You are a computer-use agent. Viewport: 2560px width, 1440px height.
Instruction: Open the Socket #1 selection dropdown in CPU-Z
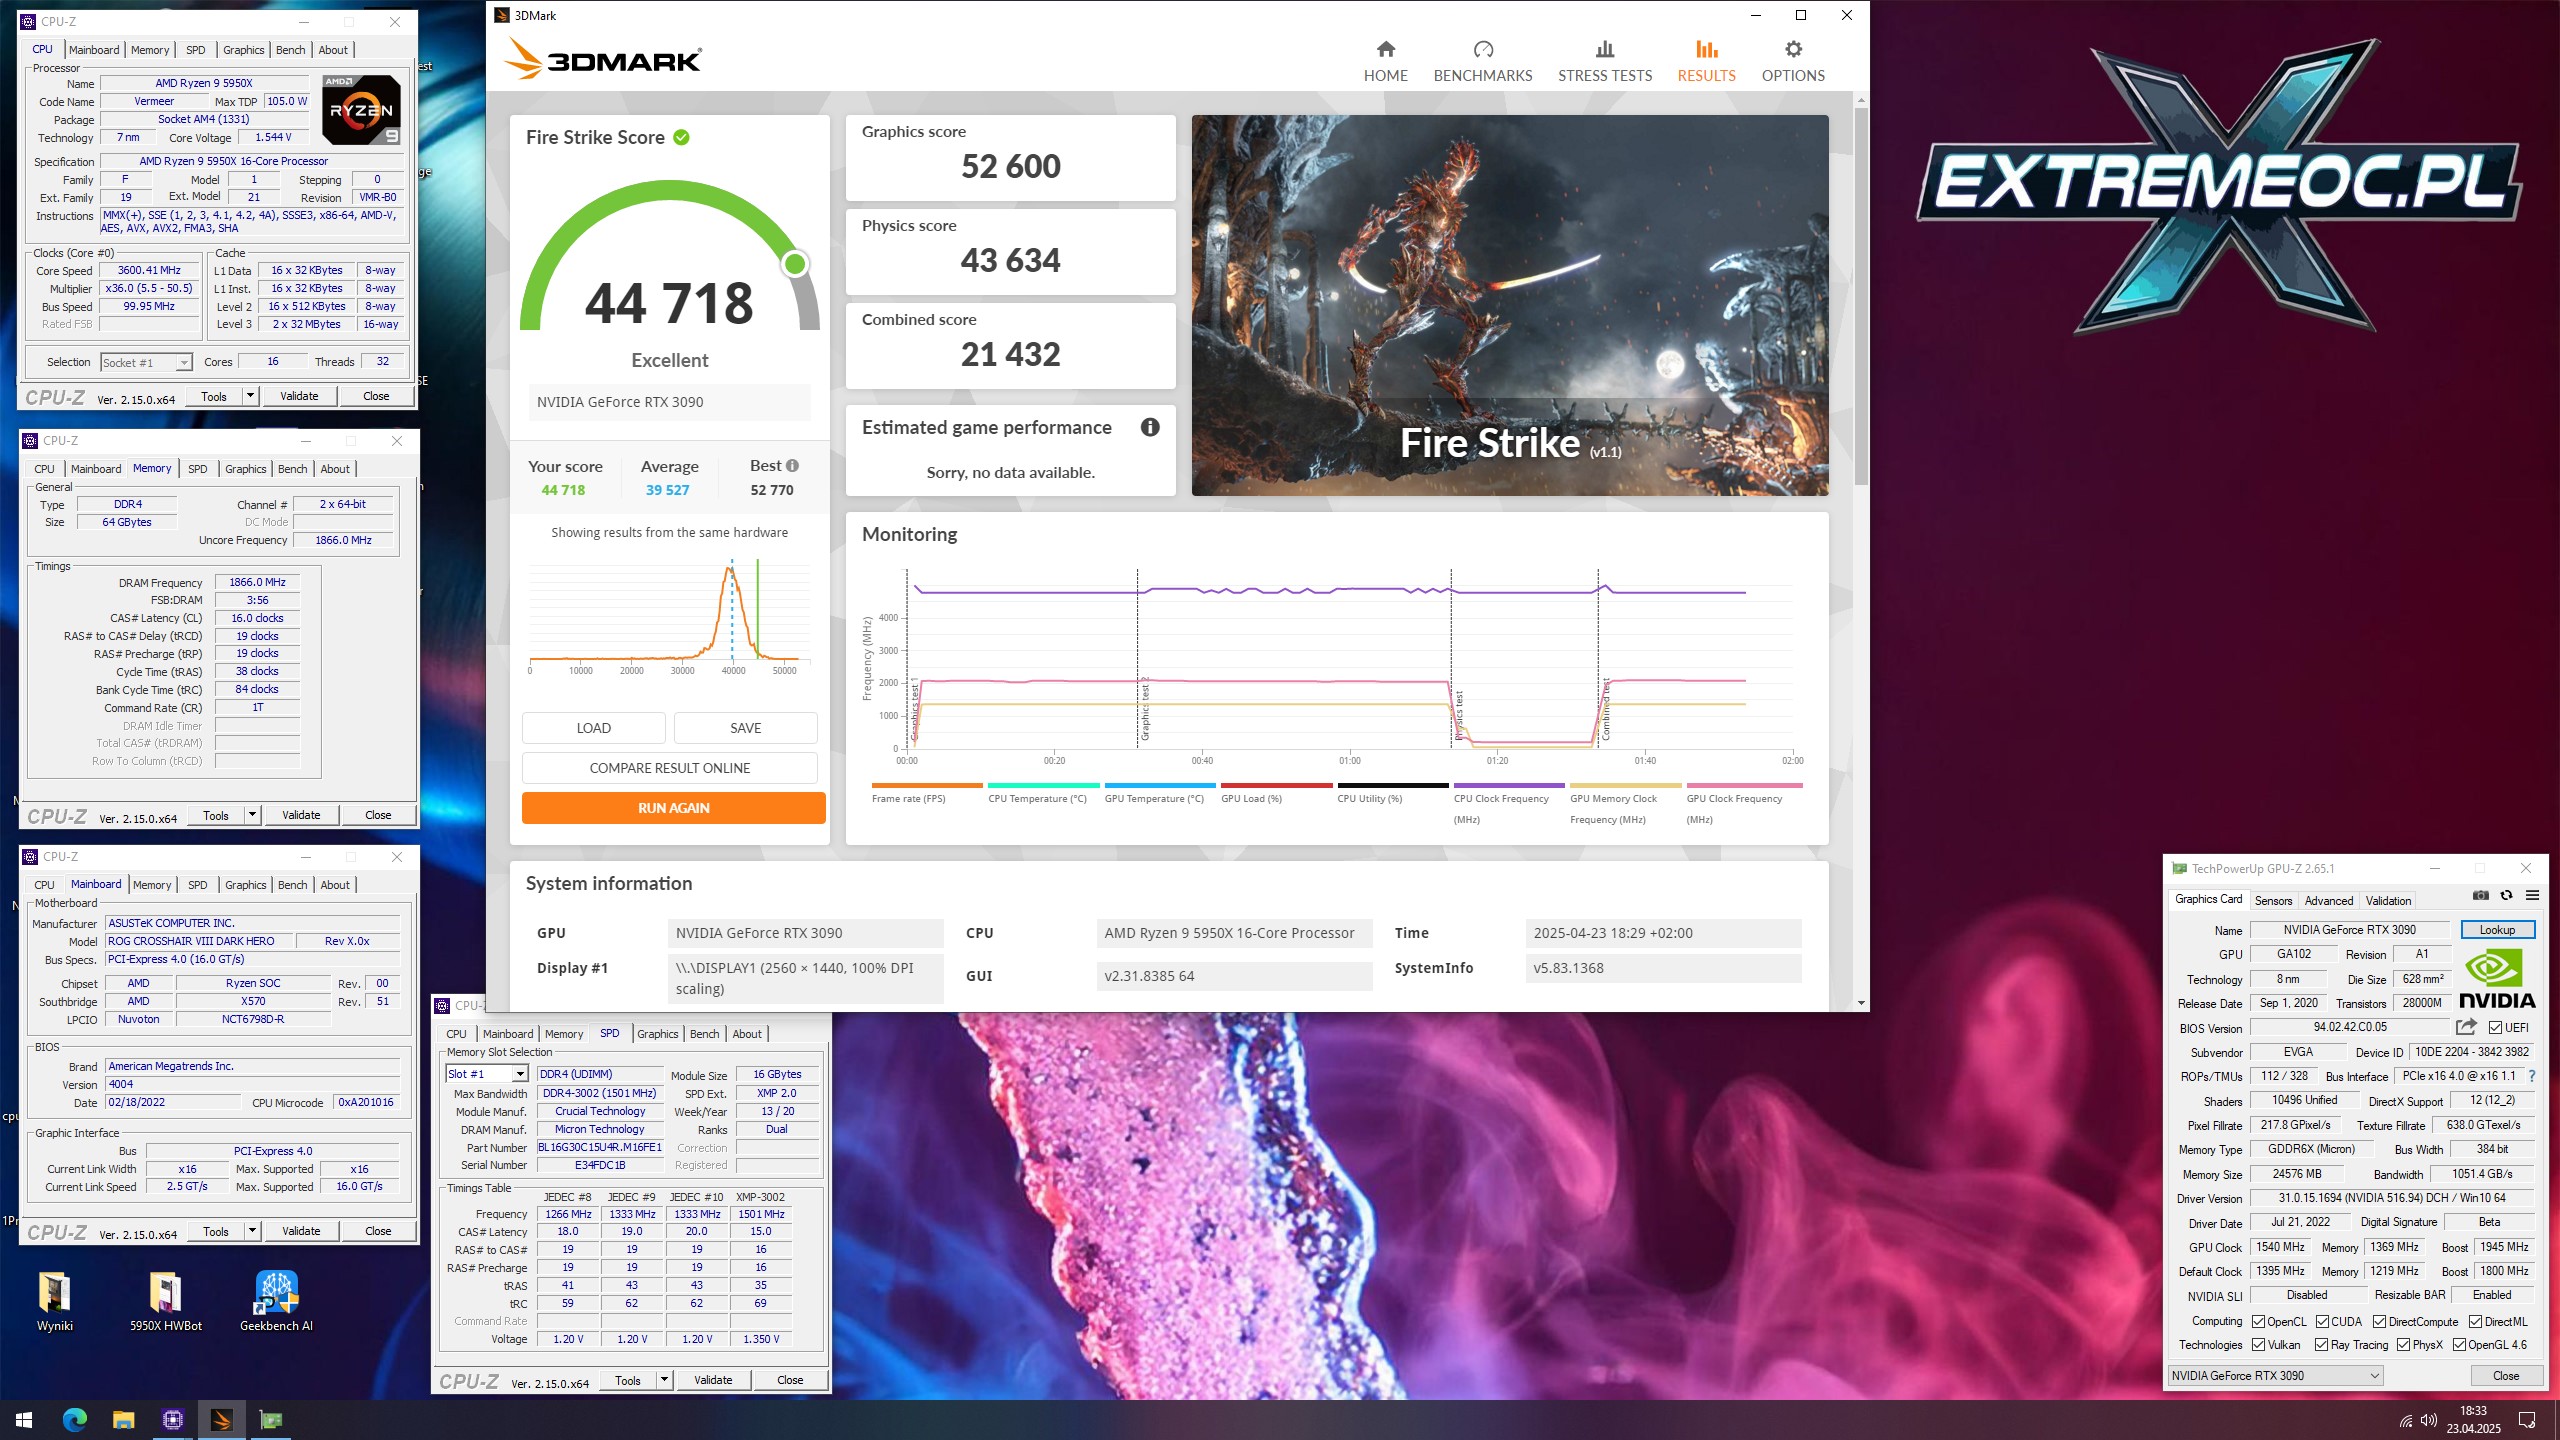146,362
